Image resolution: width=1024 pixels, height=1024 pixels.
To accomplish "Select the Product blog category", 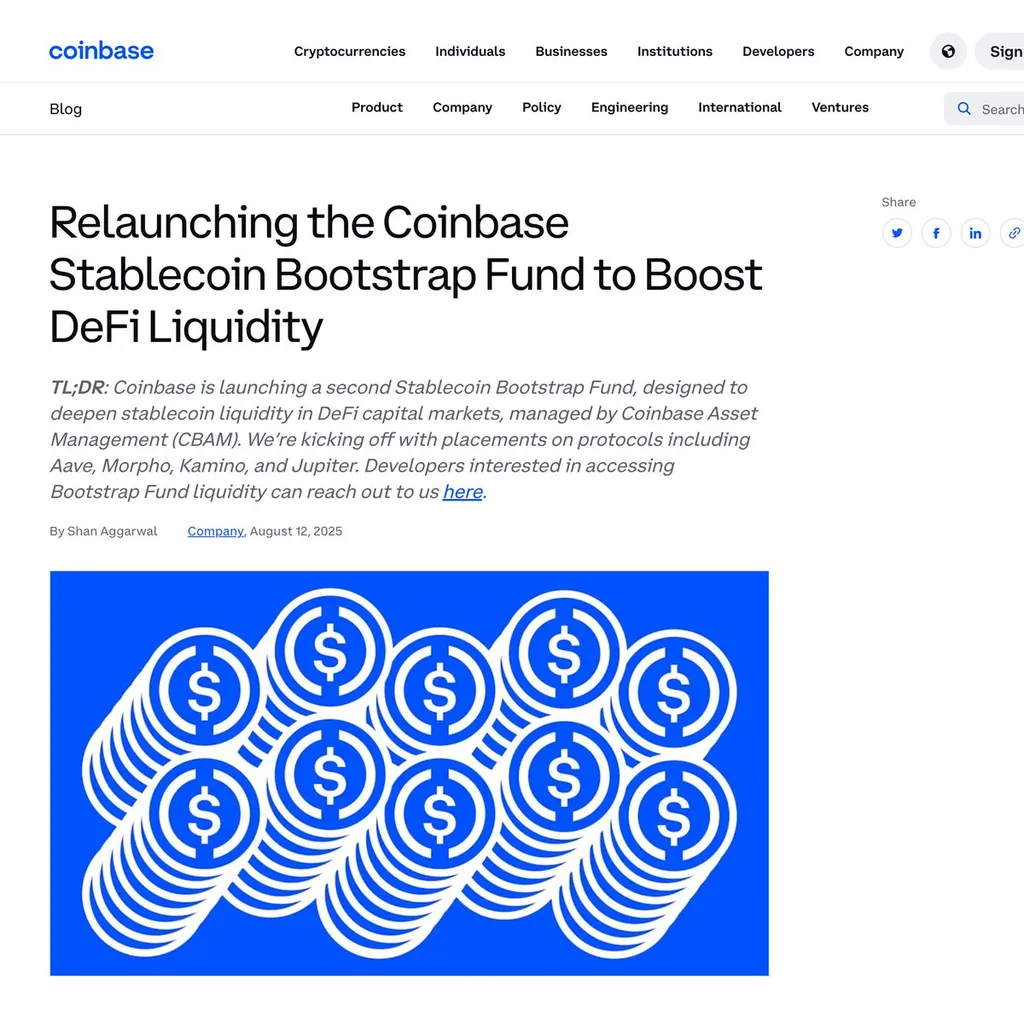I will pos(377,107).
